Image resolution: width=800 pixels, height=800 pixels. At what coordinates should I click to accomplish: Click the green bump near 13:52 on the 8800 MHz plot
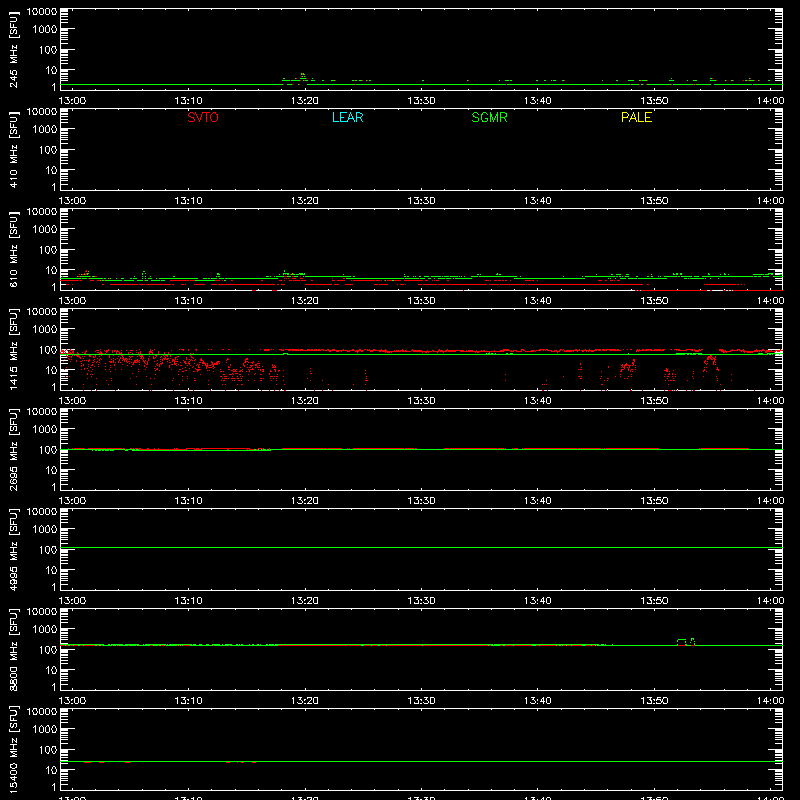[682, 641]
